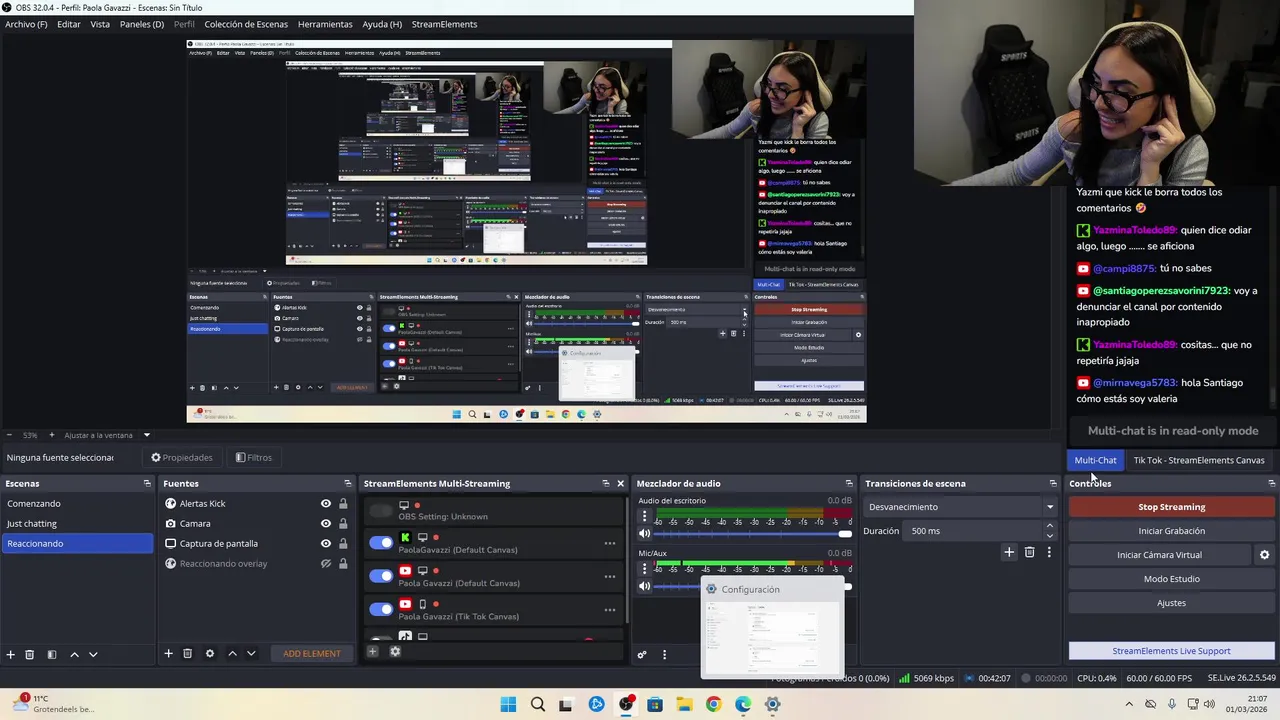Screen dimensions: 1280x720
Task: Open transition properties three-dot menu
Action: click(x=1049, y=552)
